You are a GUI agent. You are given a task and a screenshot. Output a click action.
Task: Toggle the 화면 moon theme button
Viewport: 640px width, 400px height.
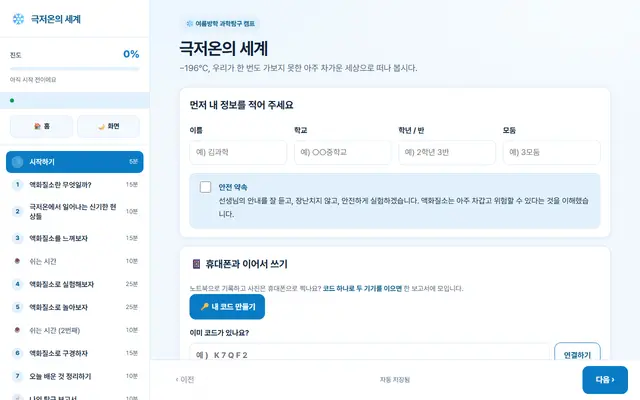tap(109, 126)
